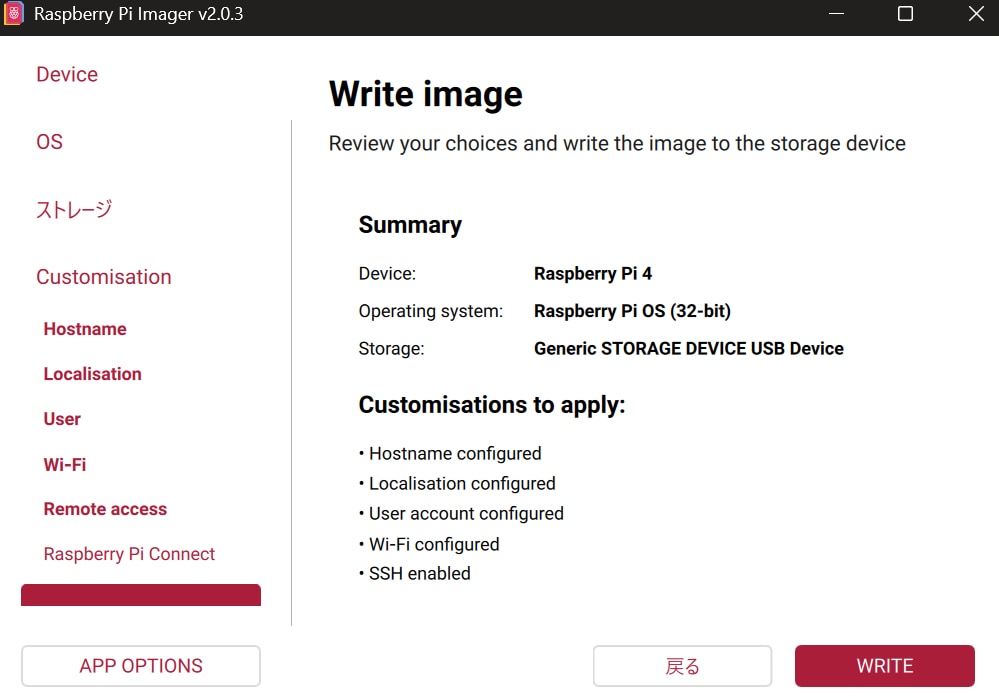Select Remote access in sidebar

click(105, 509)
